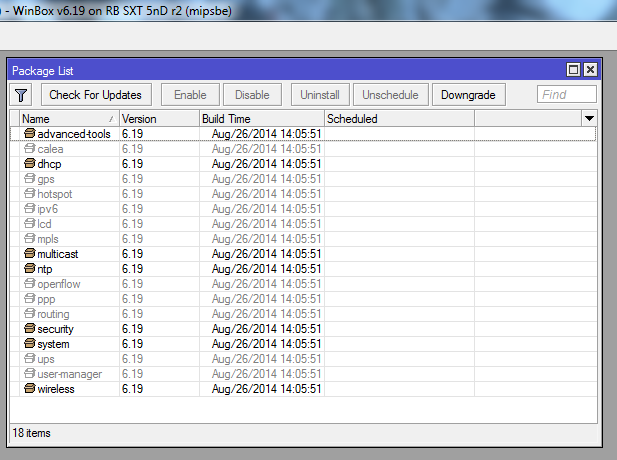Screen dimensions: 617x460
Task: Select the routing package name
Action: (x=53, y=314)
